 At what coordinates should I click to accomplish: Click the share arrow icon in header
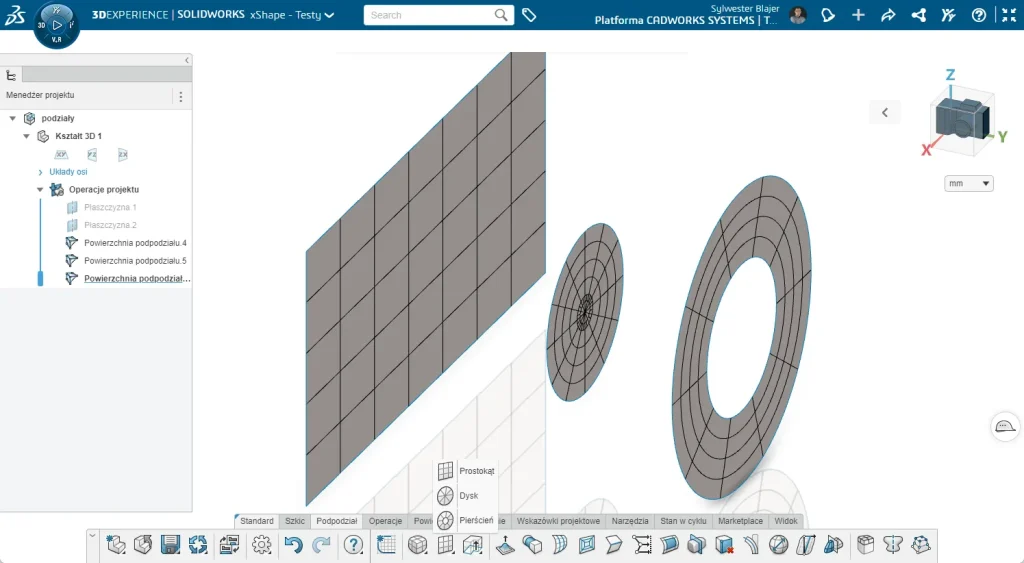tap(888, 15)
